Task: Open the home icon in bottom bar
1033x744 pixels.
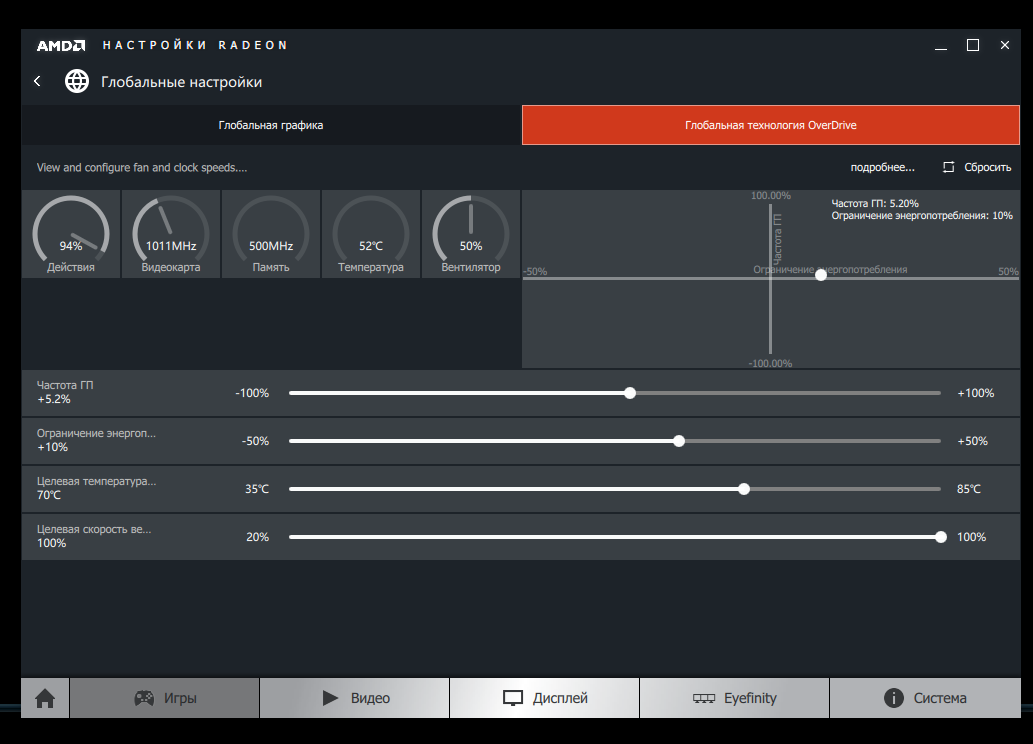Action: point(45,698)
